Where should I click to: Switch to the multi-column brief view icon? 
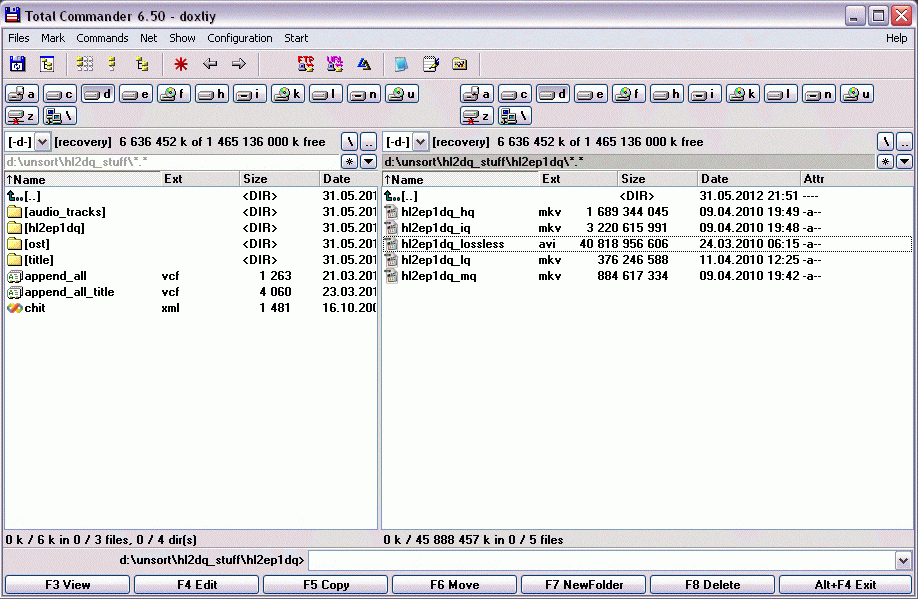(x=85, y=64)
